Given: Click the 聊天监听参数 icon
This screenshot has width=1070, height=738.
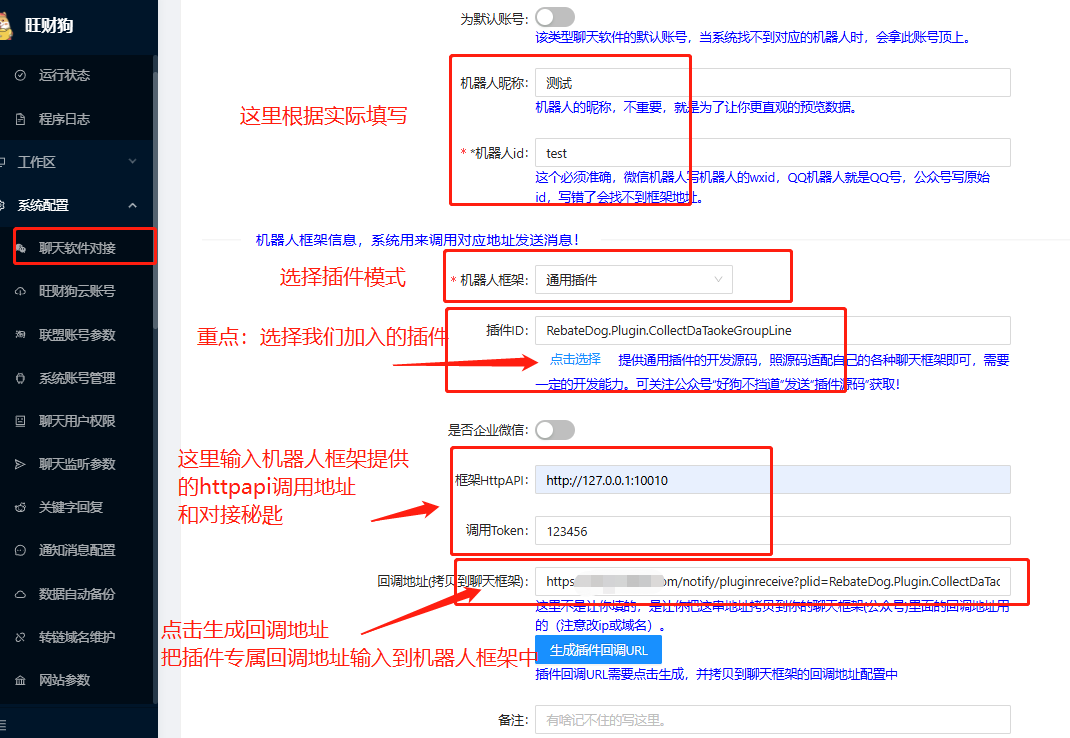Looking at the screenshot, I should [x=20, y=464].
